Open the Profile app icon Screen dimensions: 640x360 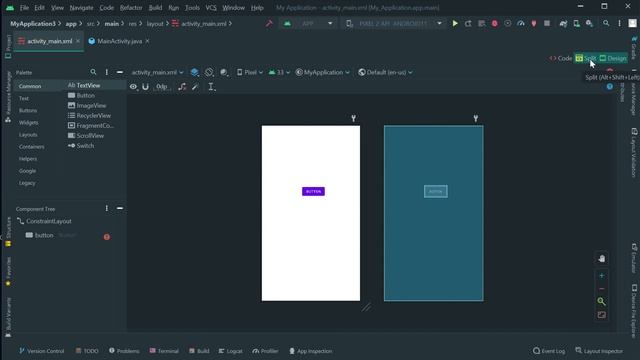(x=521, y=24)
